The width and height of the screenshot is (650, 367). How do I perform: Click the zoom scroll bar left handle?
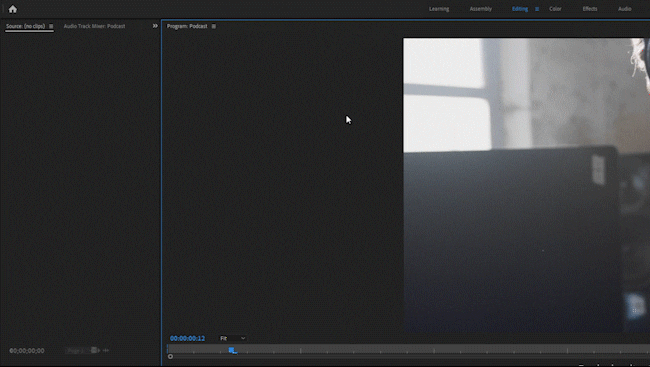(x=170, y=357)
